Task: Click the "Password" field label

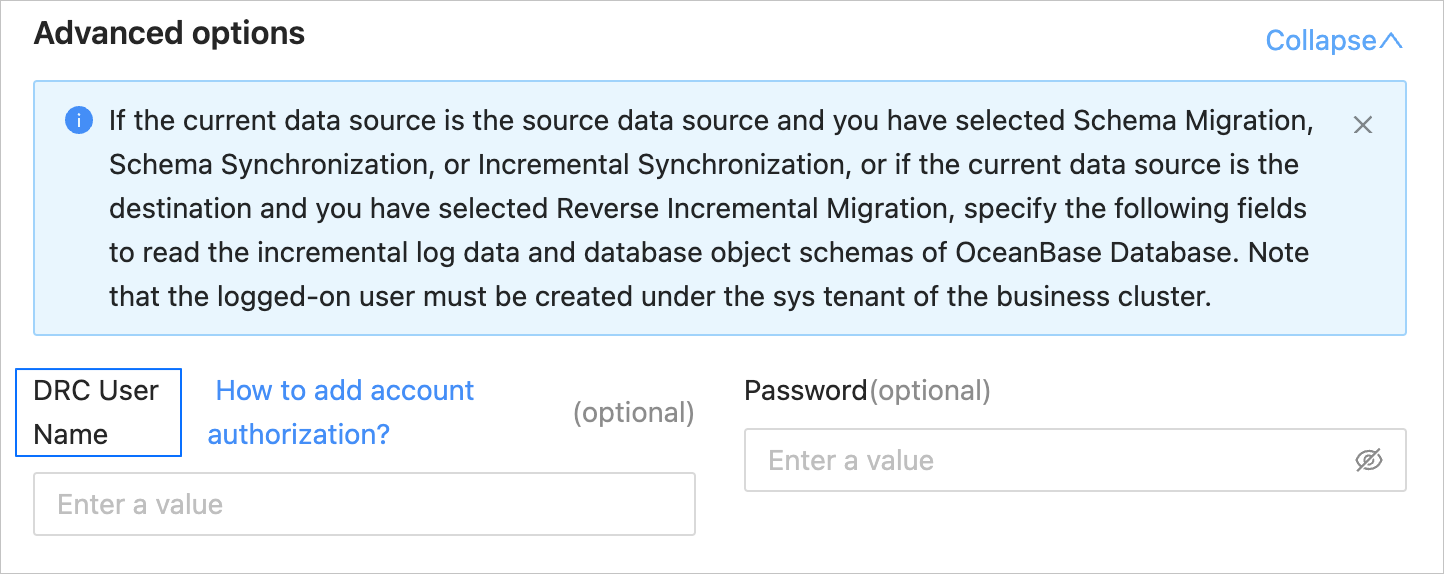Action: (x=805, y=390)
